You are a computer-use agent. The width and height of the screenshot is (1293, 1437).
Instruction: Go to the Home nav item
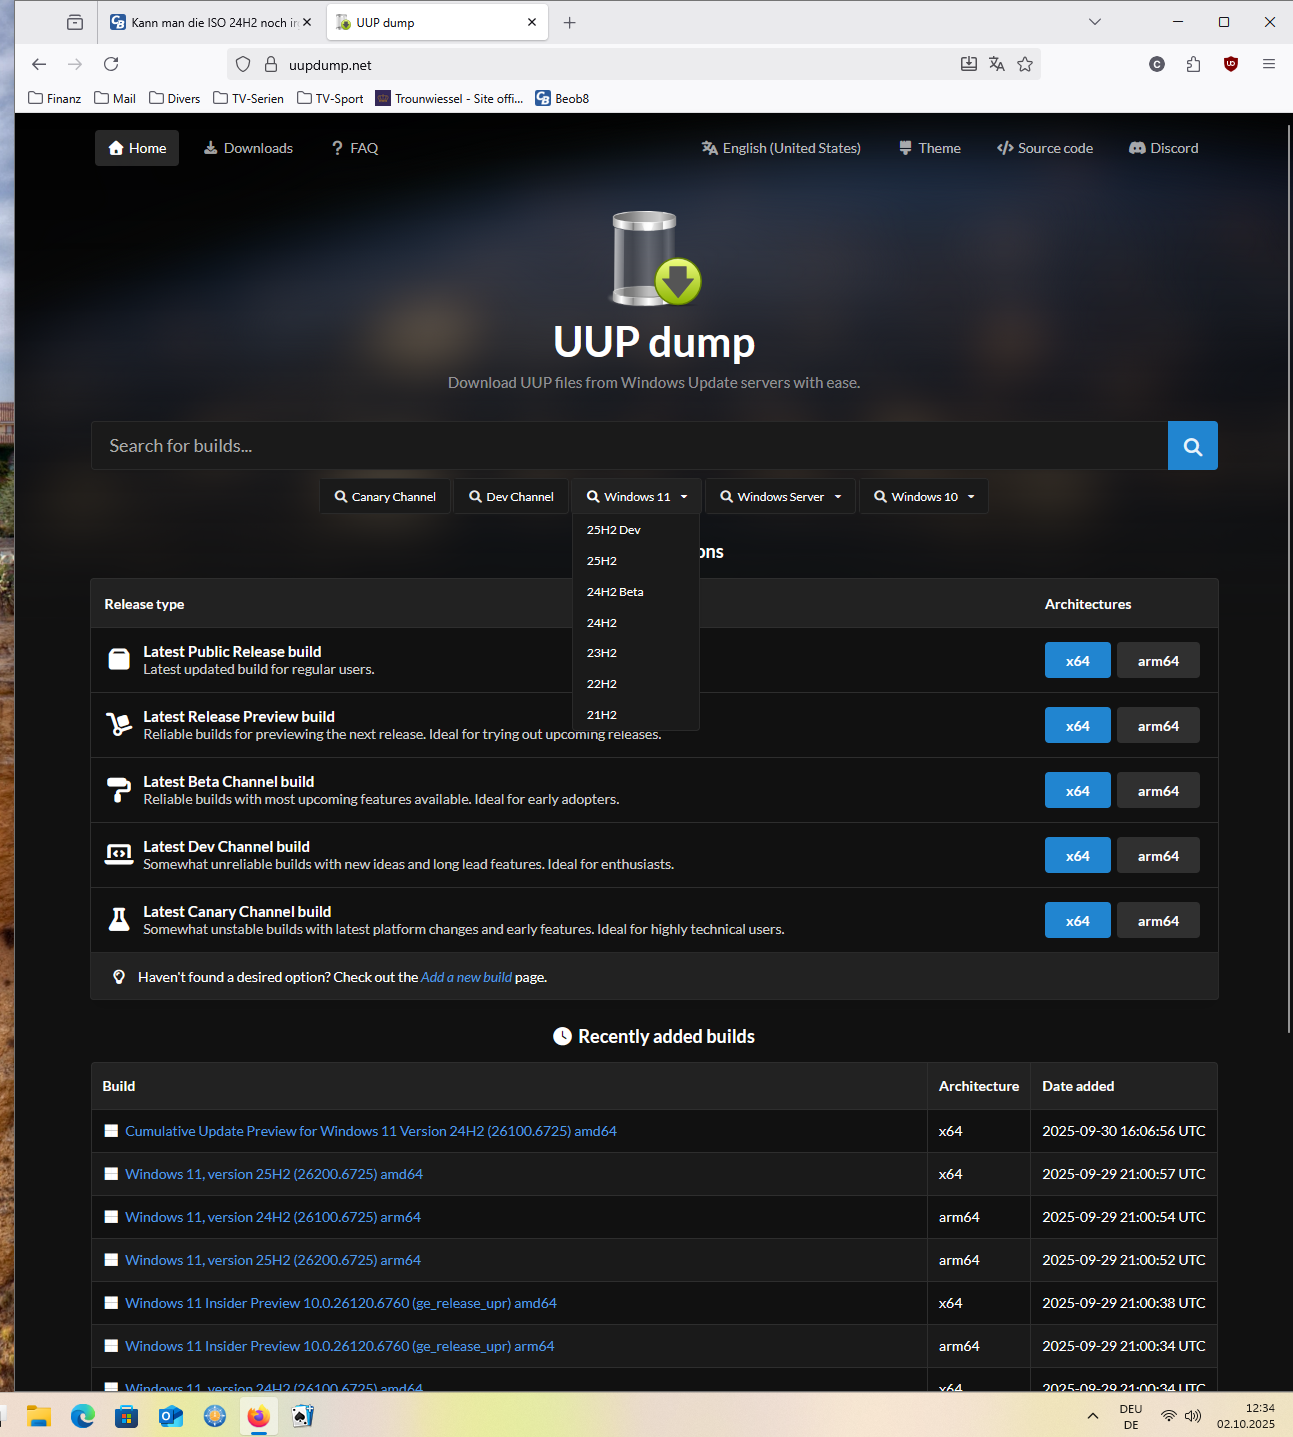[137, 148]
